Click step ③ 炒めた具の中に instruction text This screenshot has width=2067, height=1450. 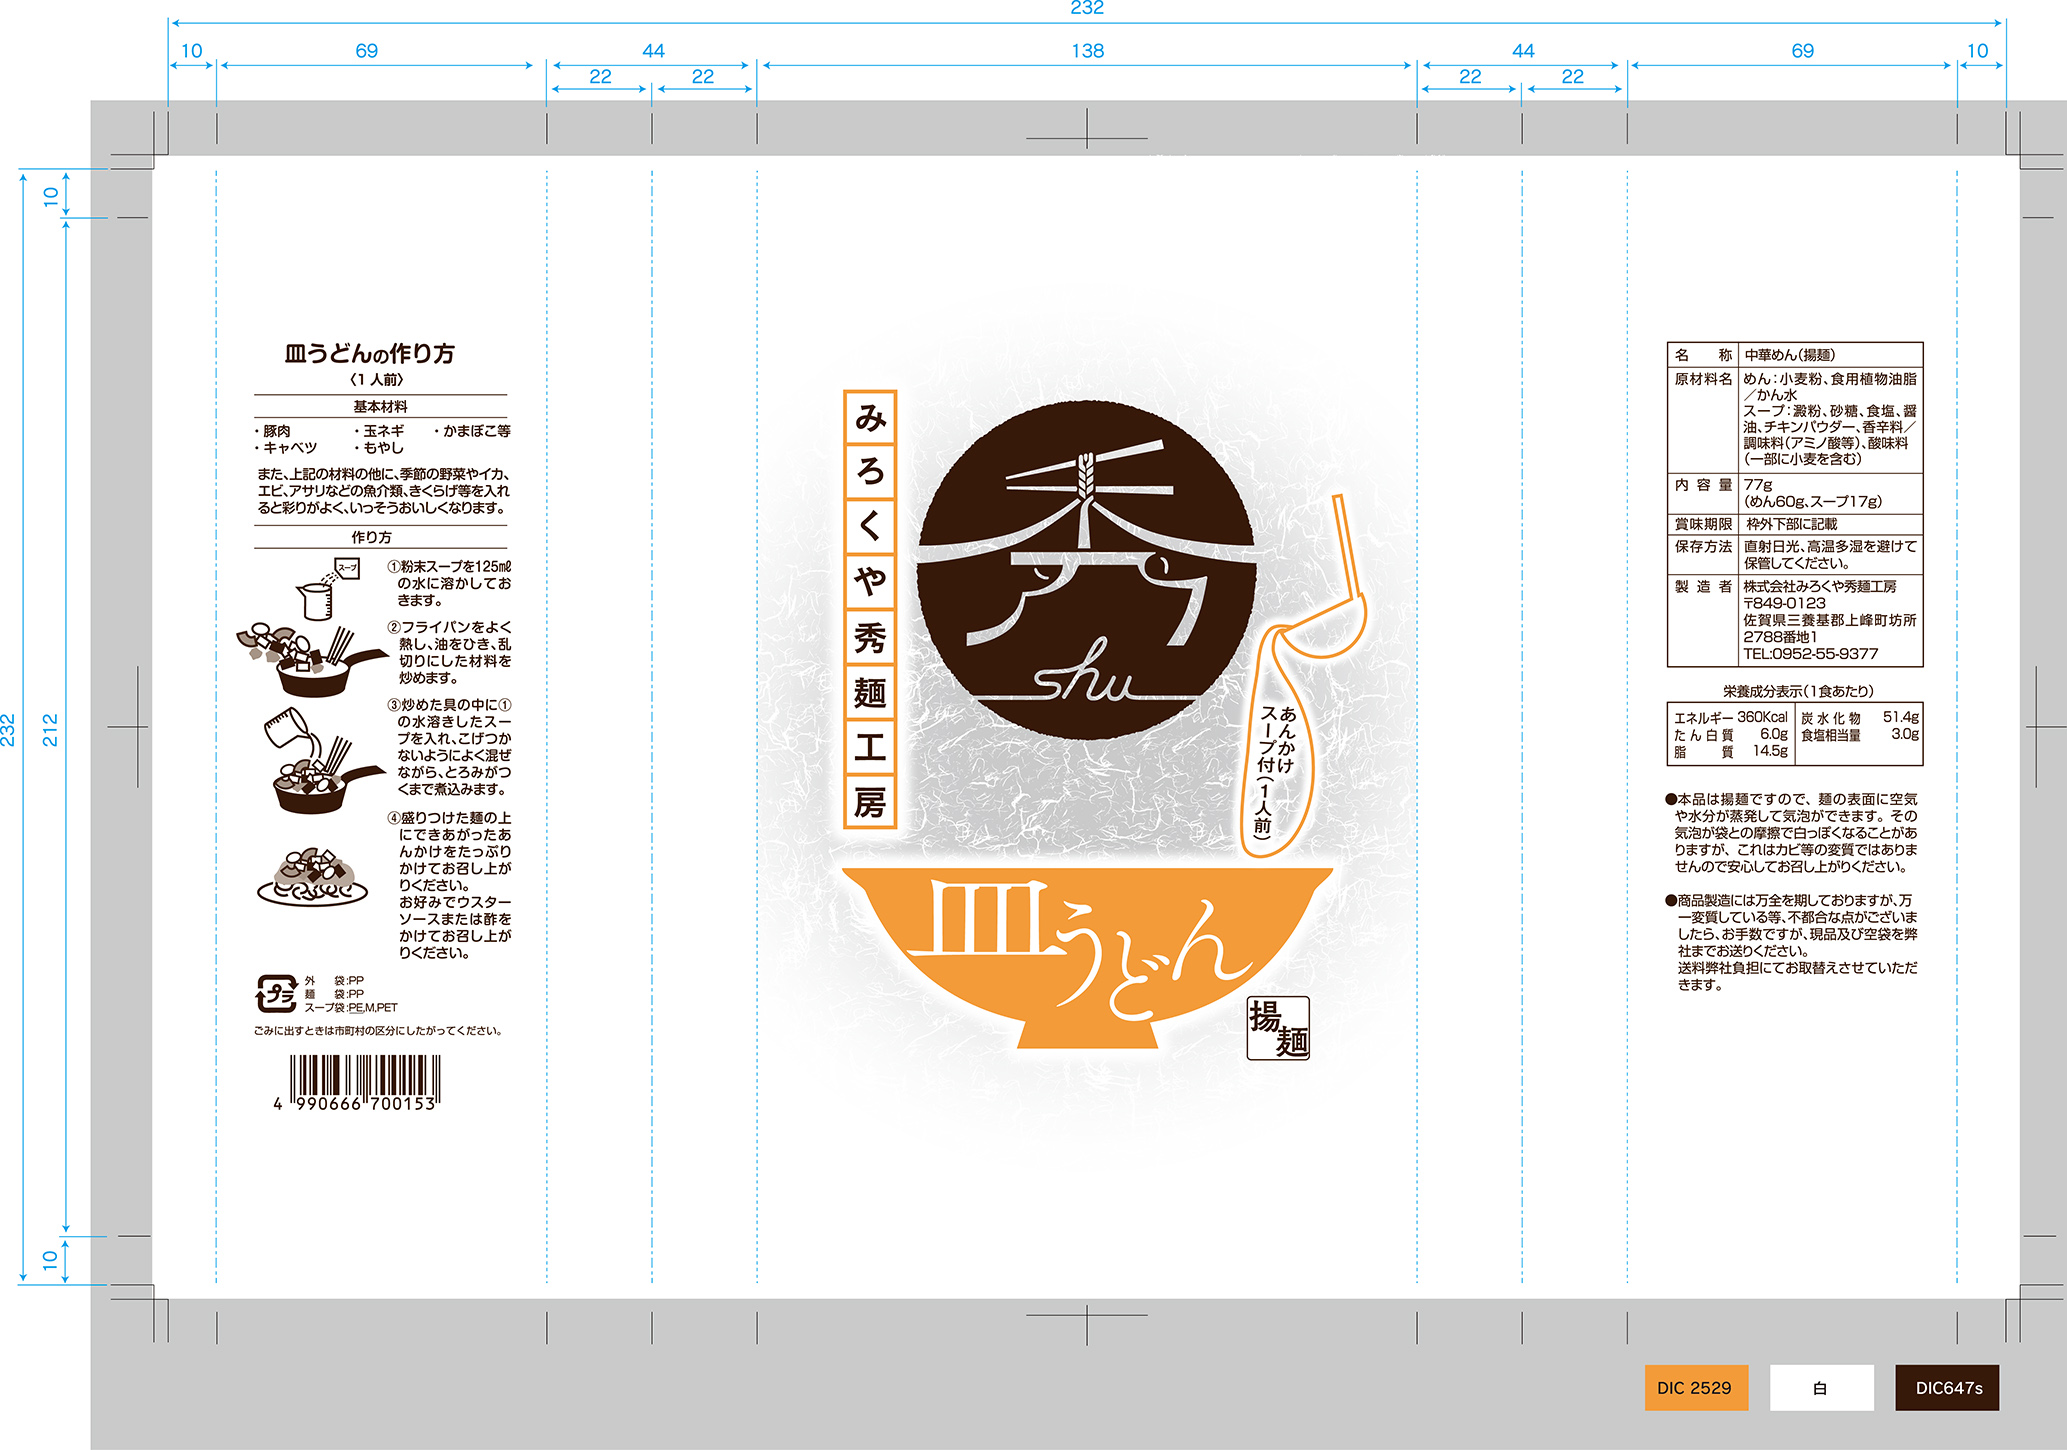pyautogui.click(x=450, y=747)
